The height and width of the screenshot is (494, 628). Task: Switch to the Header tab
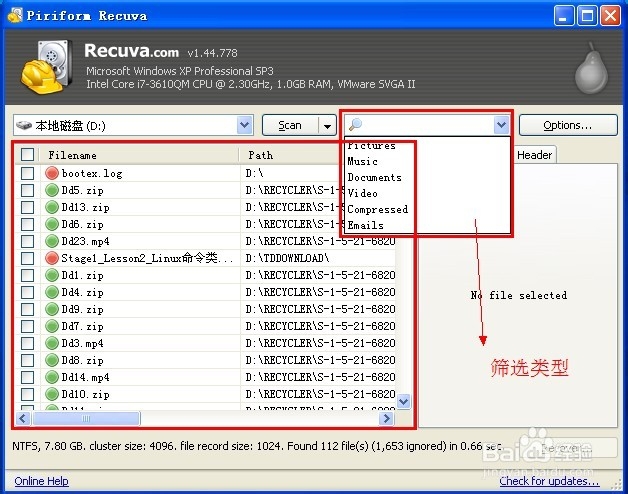[534, 155]
